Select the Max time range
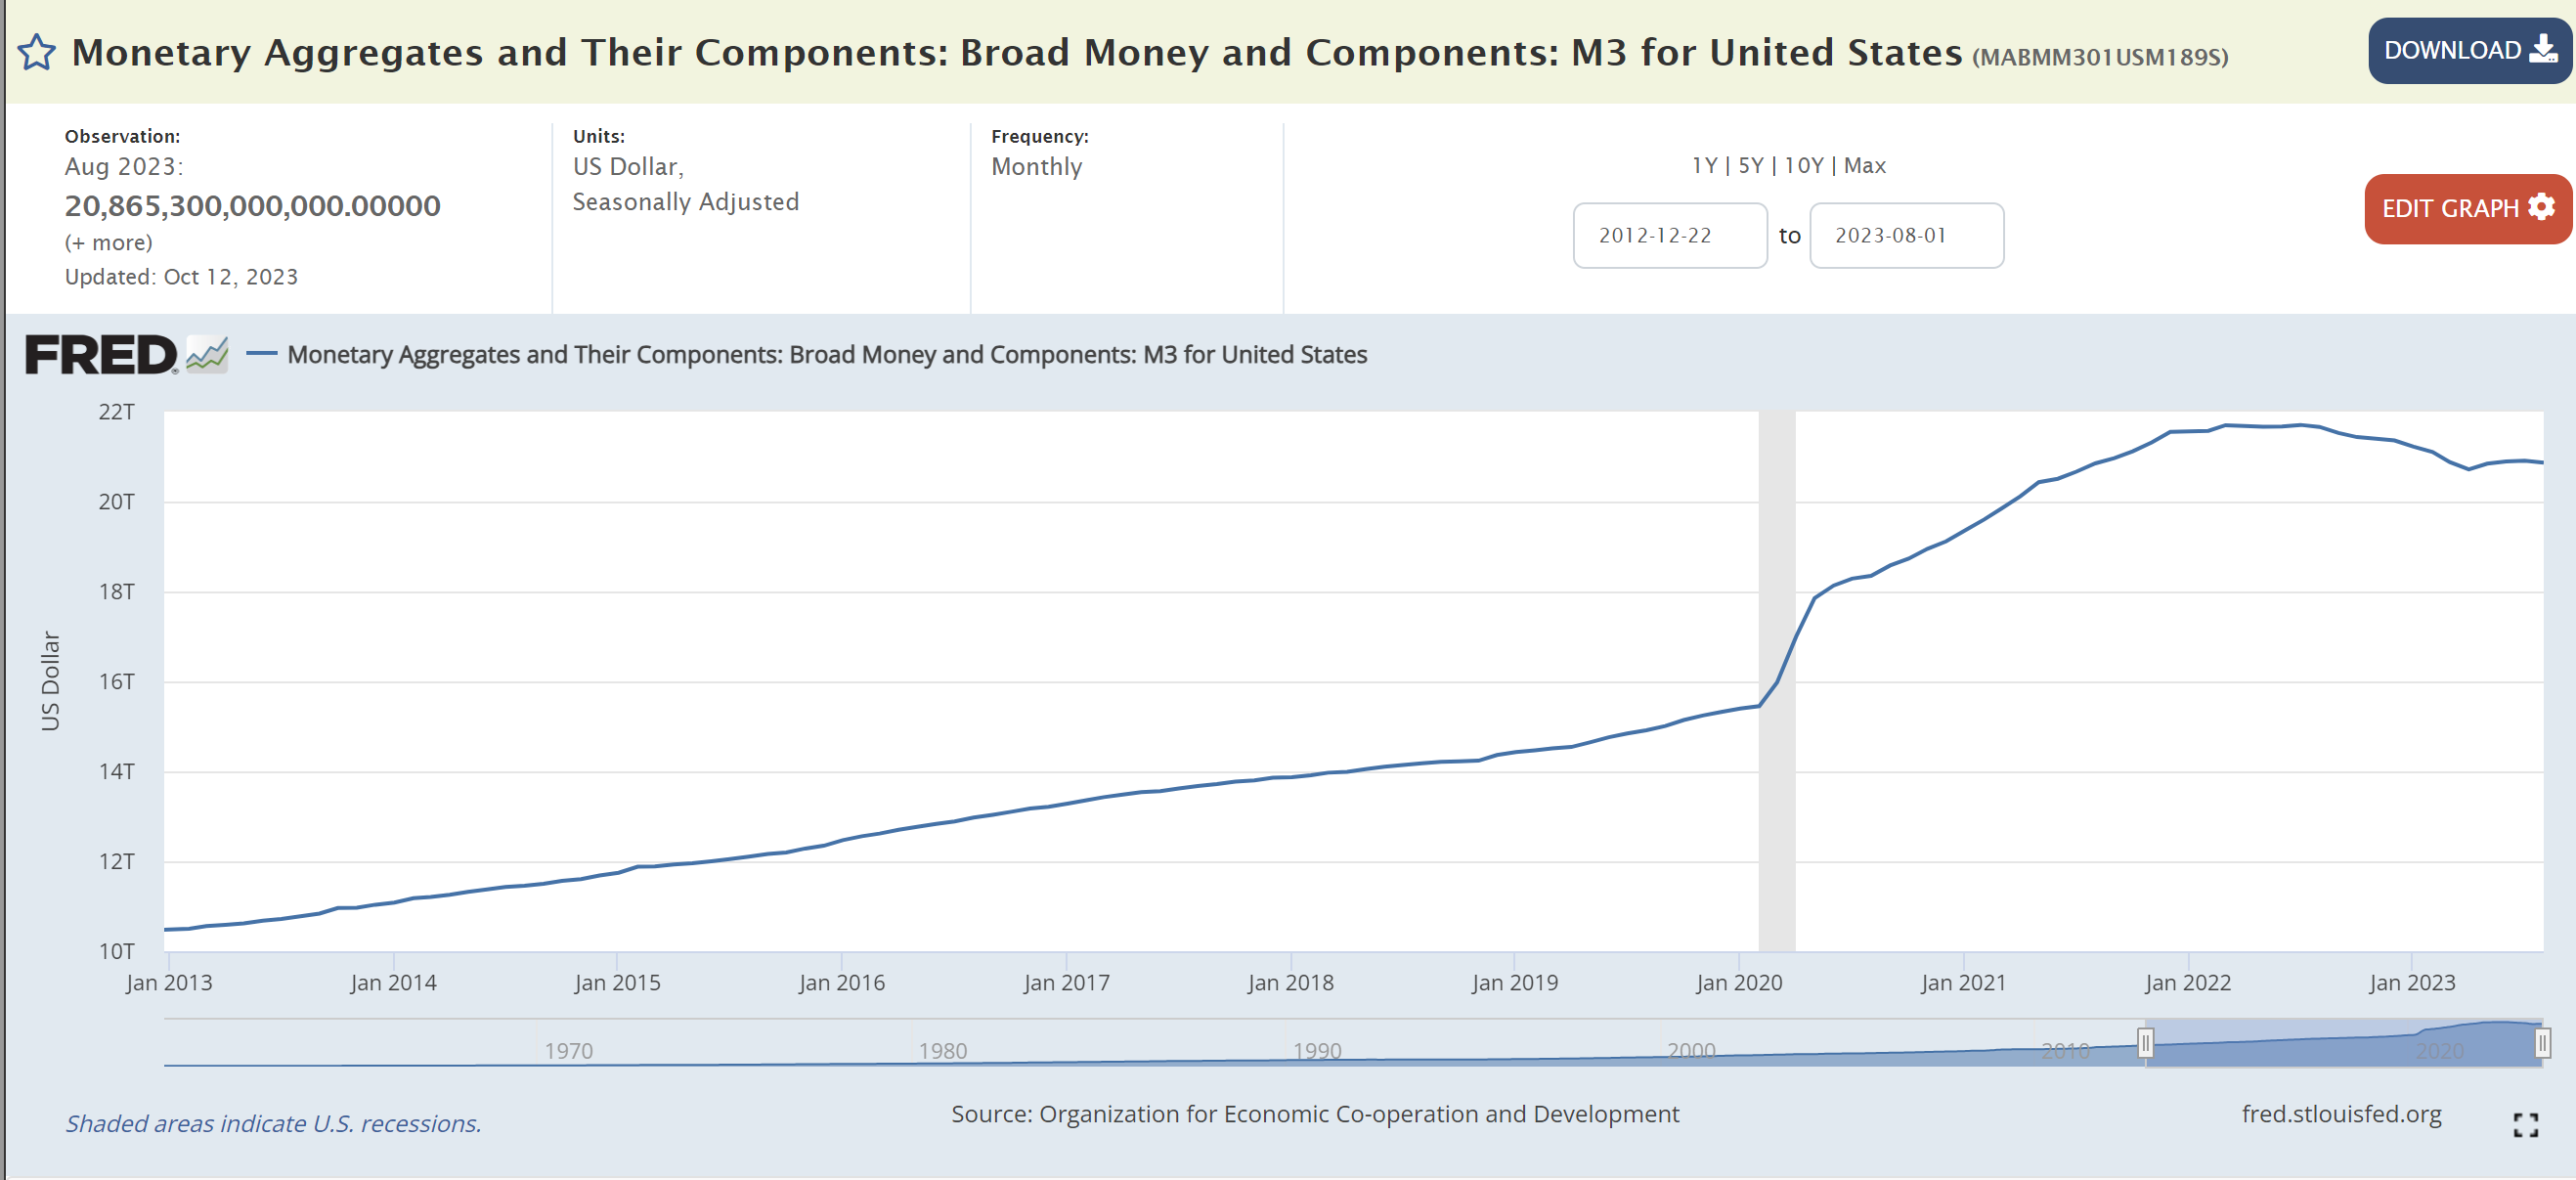2576x1180 pixels. pos(1864,165)
